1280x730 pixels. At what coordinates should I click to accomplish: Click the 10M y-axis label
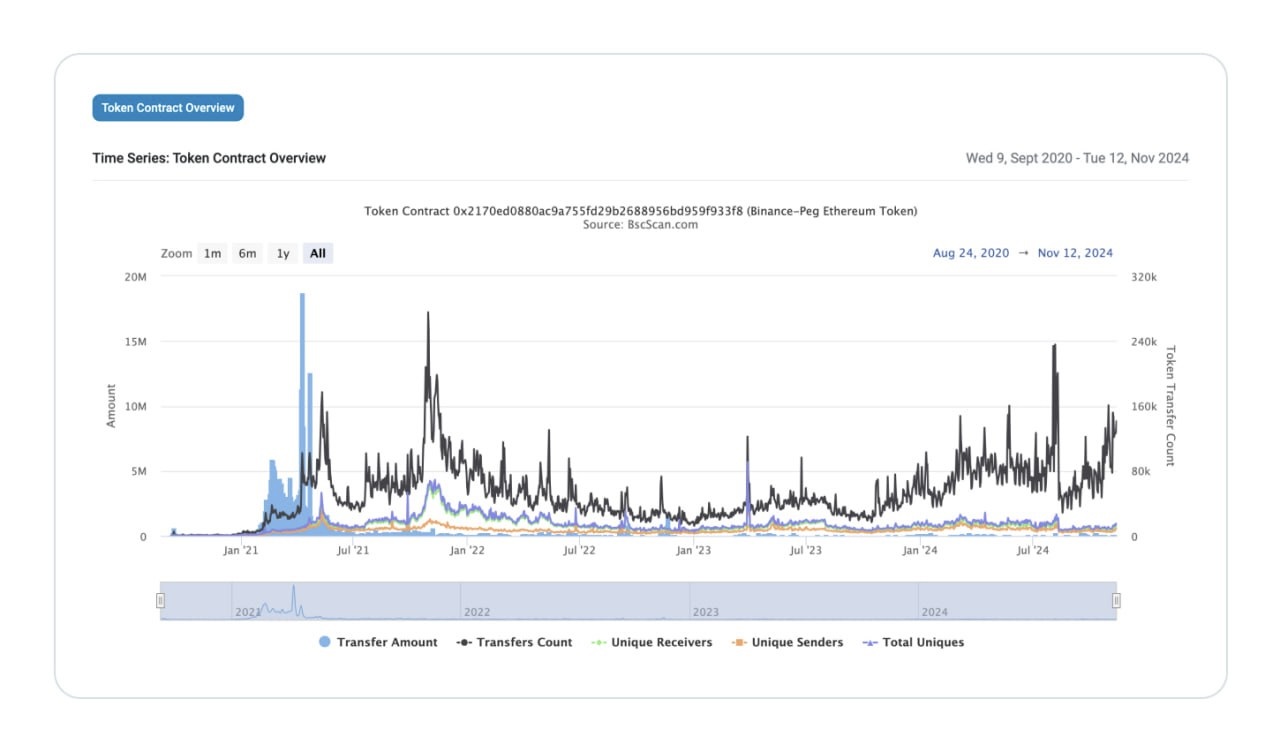[135, 407]
